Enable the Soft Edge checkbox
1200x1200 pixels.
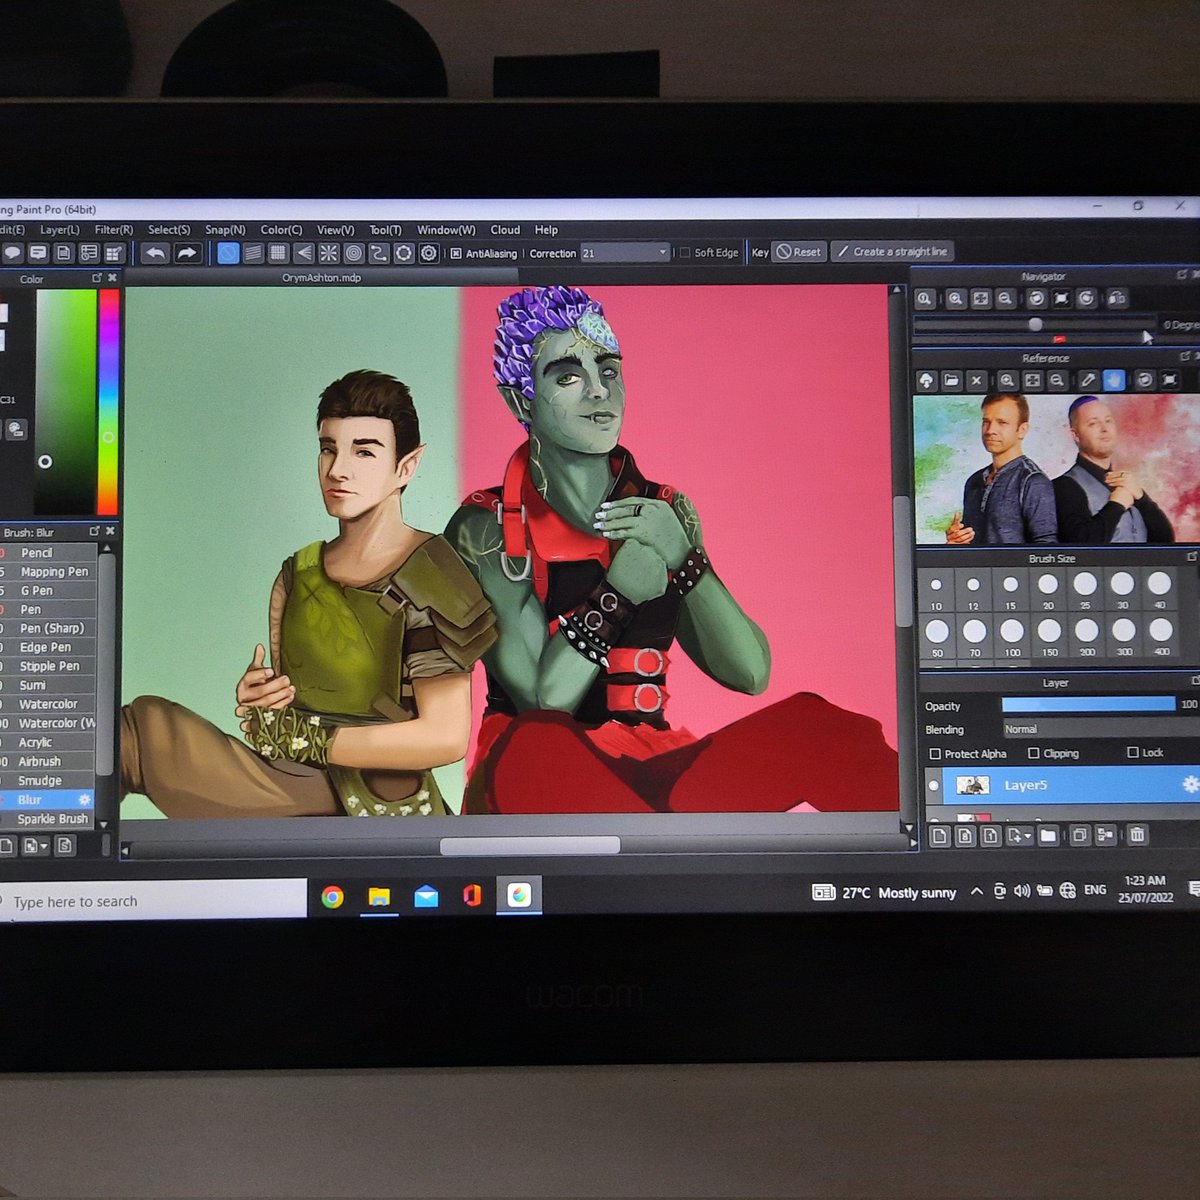click(685, 253)
